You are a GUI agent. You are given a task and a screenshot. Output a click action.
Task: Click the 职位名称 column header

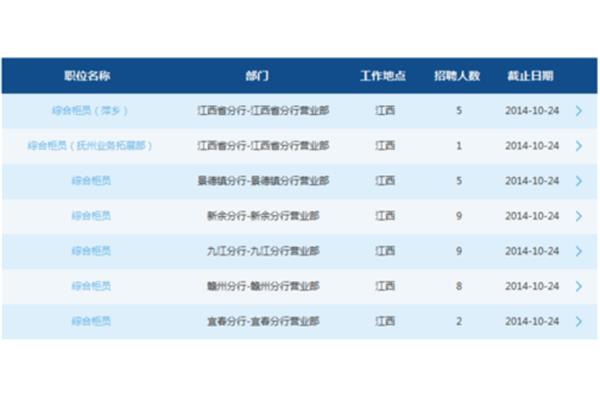87,76
